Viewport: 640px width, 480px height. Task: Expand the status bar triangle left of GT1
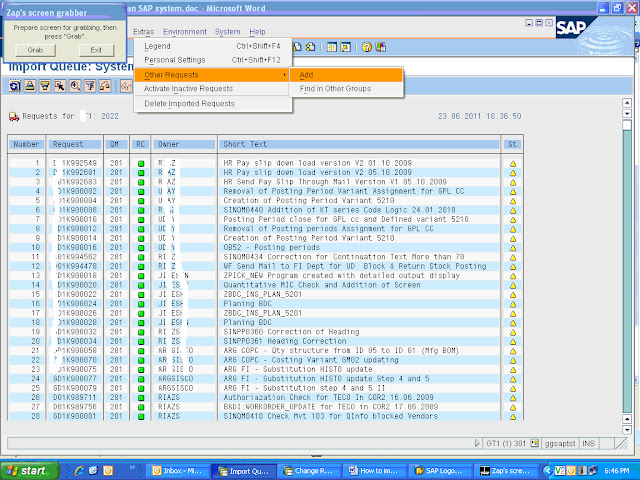[x=477, y=443]
